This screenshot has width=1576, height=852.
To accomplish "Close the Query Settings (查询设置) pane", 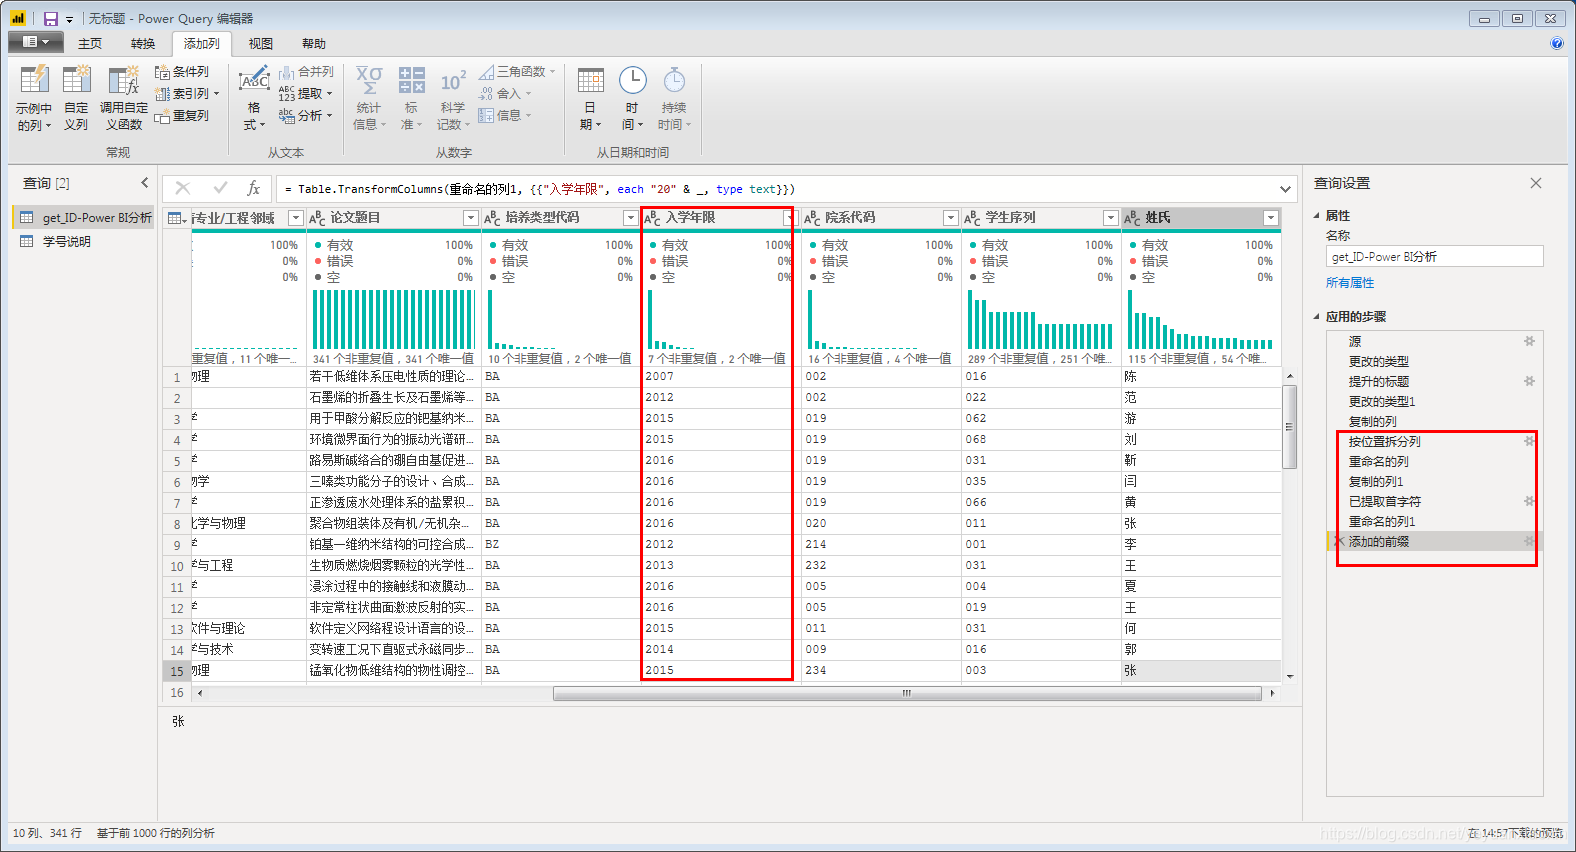I will (1536, 183).
